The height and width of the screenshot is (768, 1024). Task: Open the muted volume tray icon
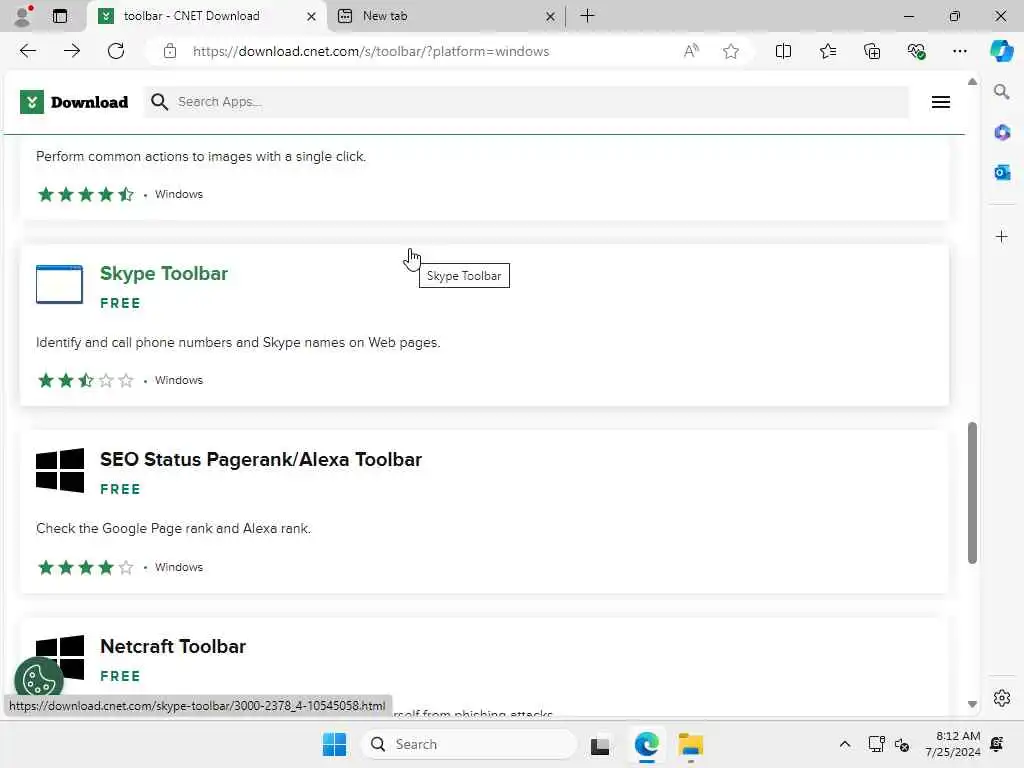pyautogui.click(x=902, y=744)
